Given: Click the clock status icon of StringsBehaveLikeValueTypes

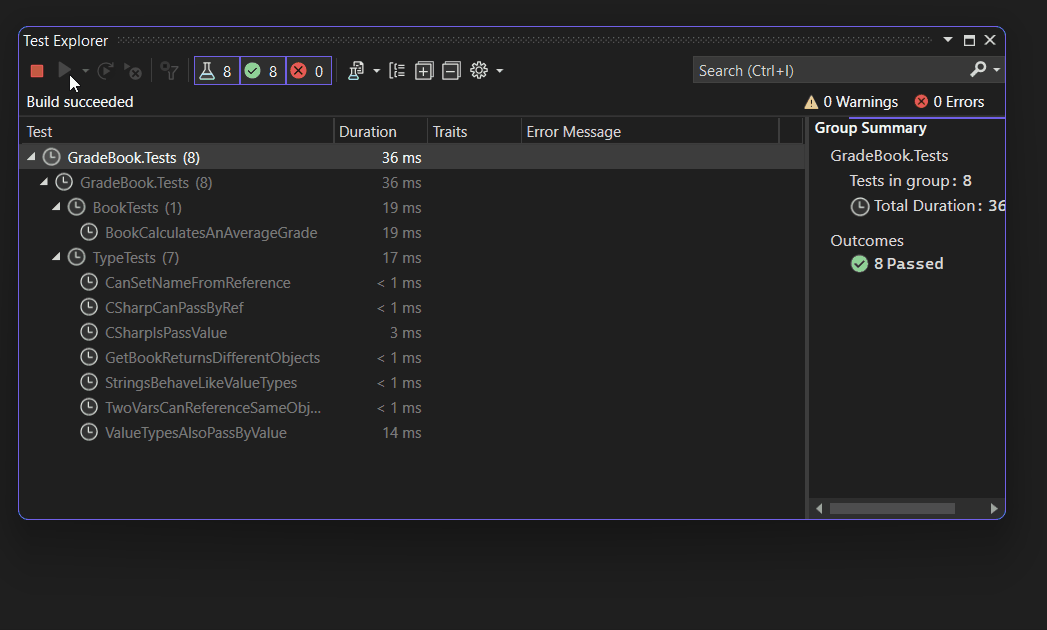Looking at the screenshot, I should [x=89, y=382].
